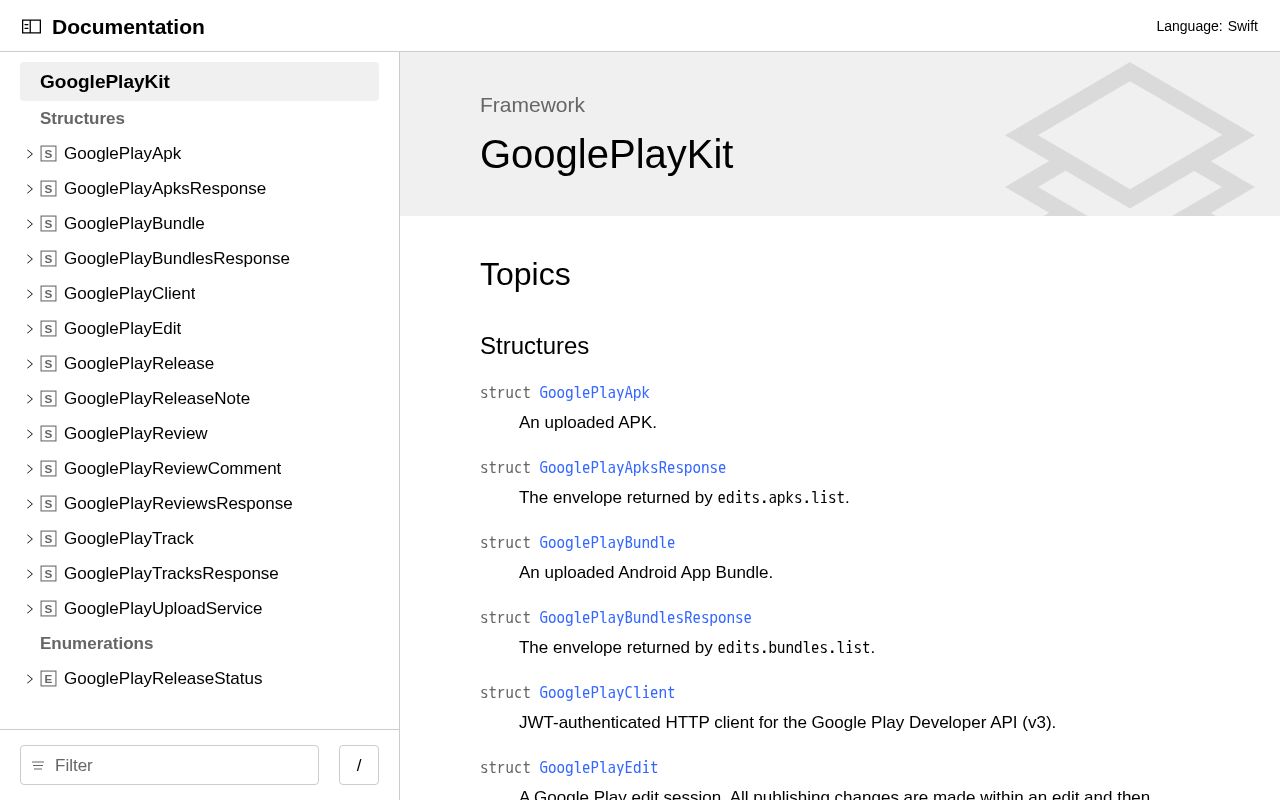Viewport: 1280px width, 800px height.
Task: Expand the GooglePlayReview chevron
Action: [29, 434]
